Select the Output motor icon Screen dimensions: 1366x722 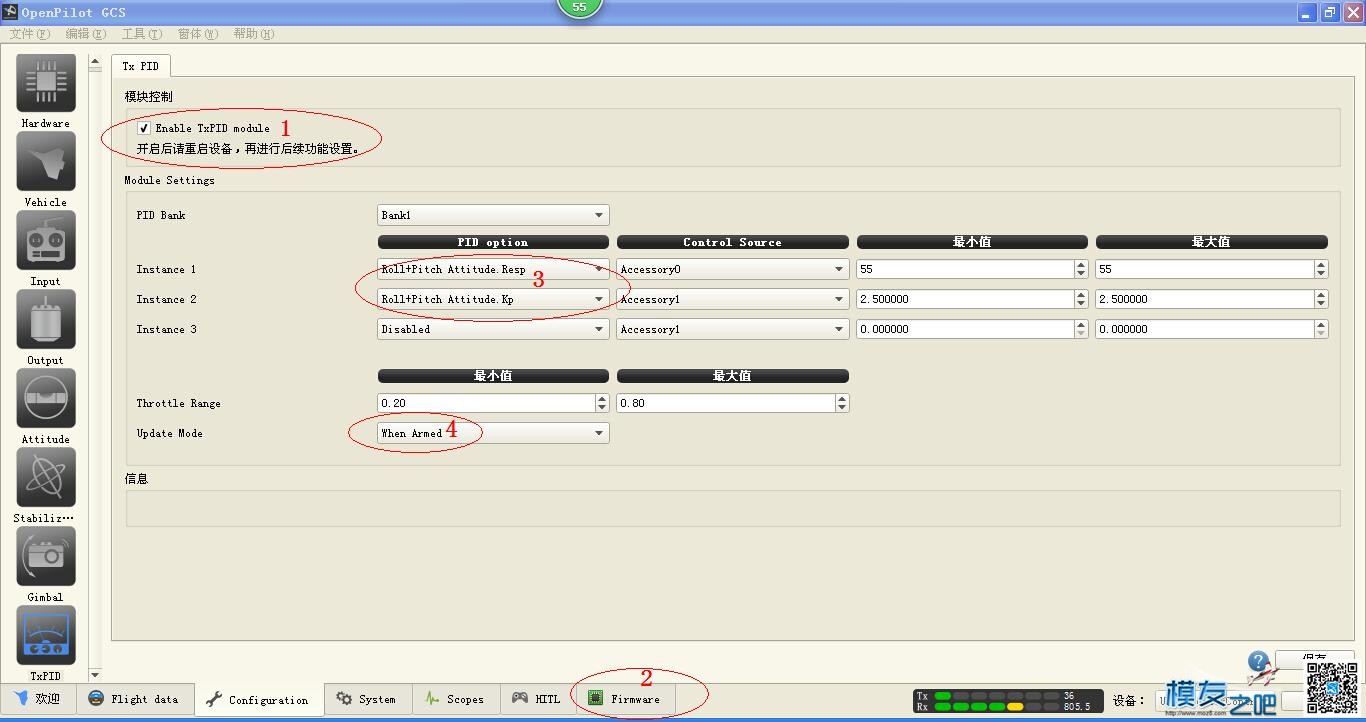tap(46, 320)
